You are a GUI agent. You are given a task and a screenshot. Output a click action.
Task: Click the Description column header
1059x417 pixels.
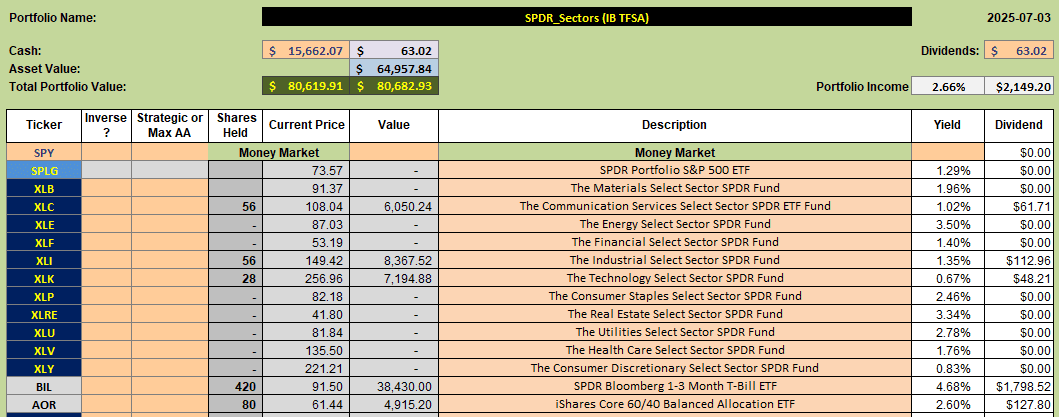click(x=675, y=125)
